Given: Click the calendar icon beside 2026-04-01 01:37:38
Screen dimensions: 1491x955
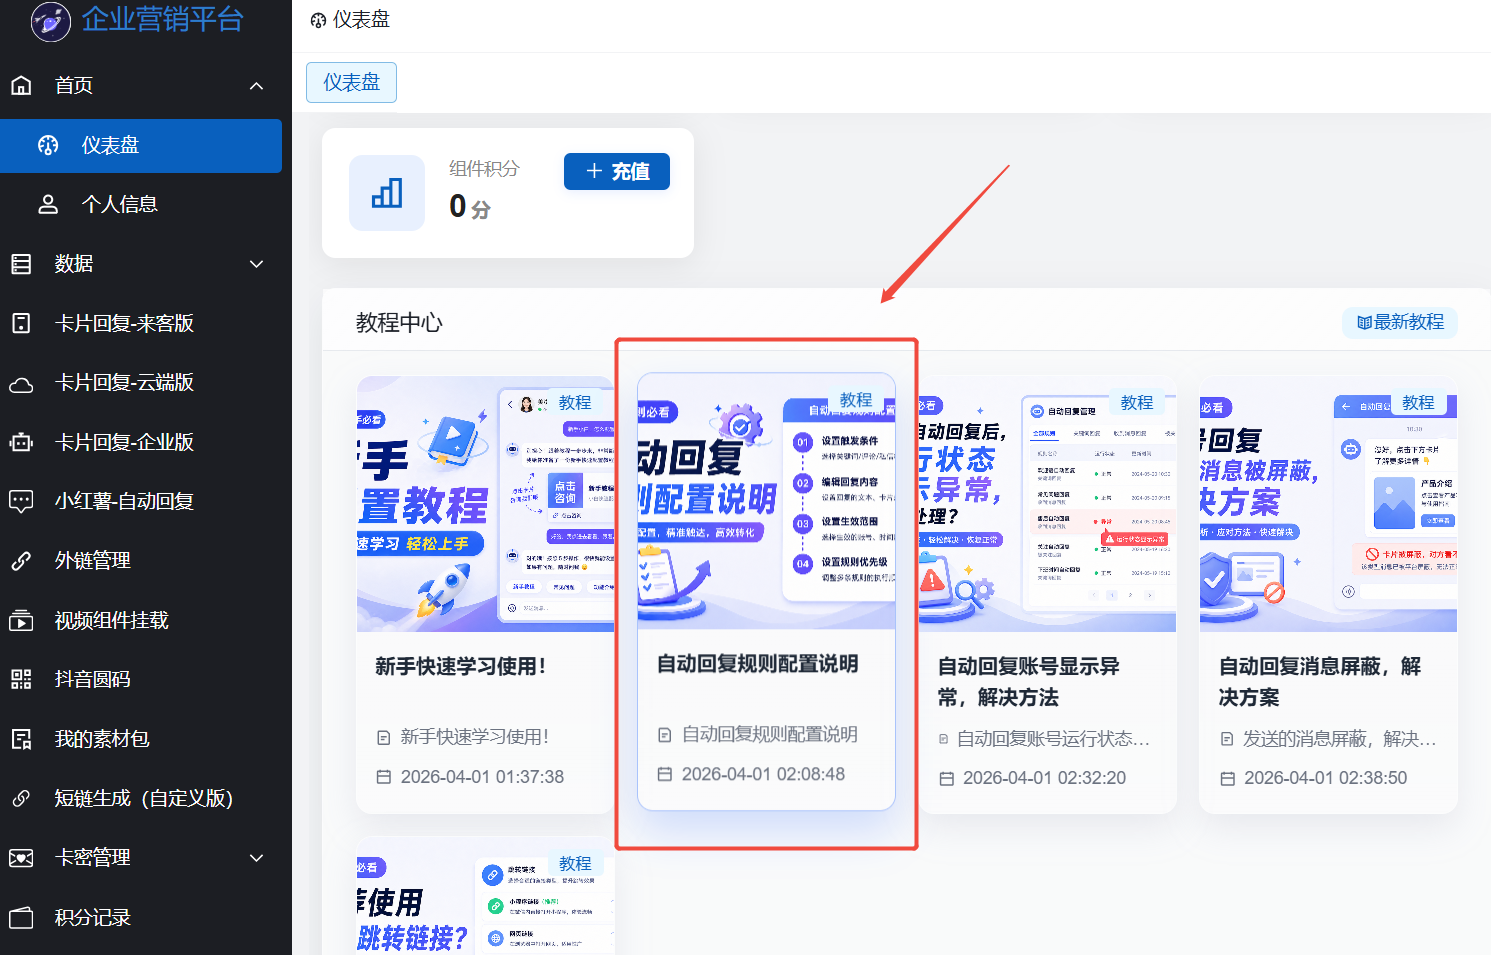Looking at the screenshot, I should [383, 777].
